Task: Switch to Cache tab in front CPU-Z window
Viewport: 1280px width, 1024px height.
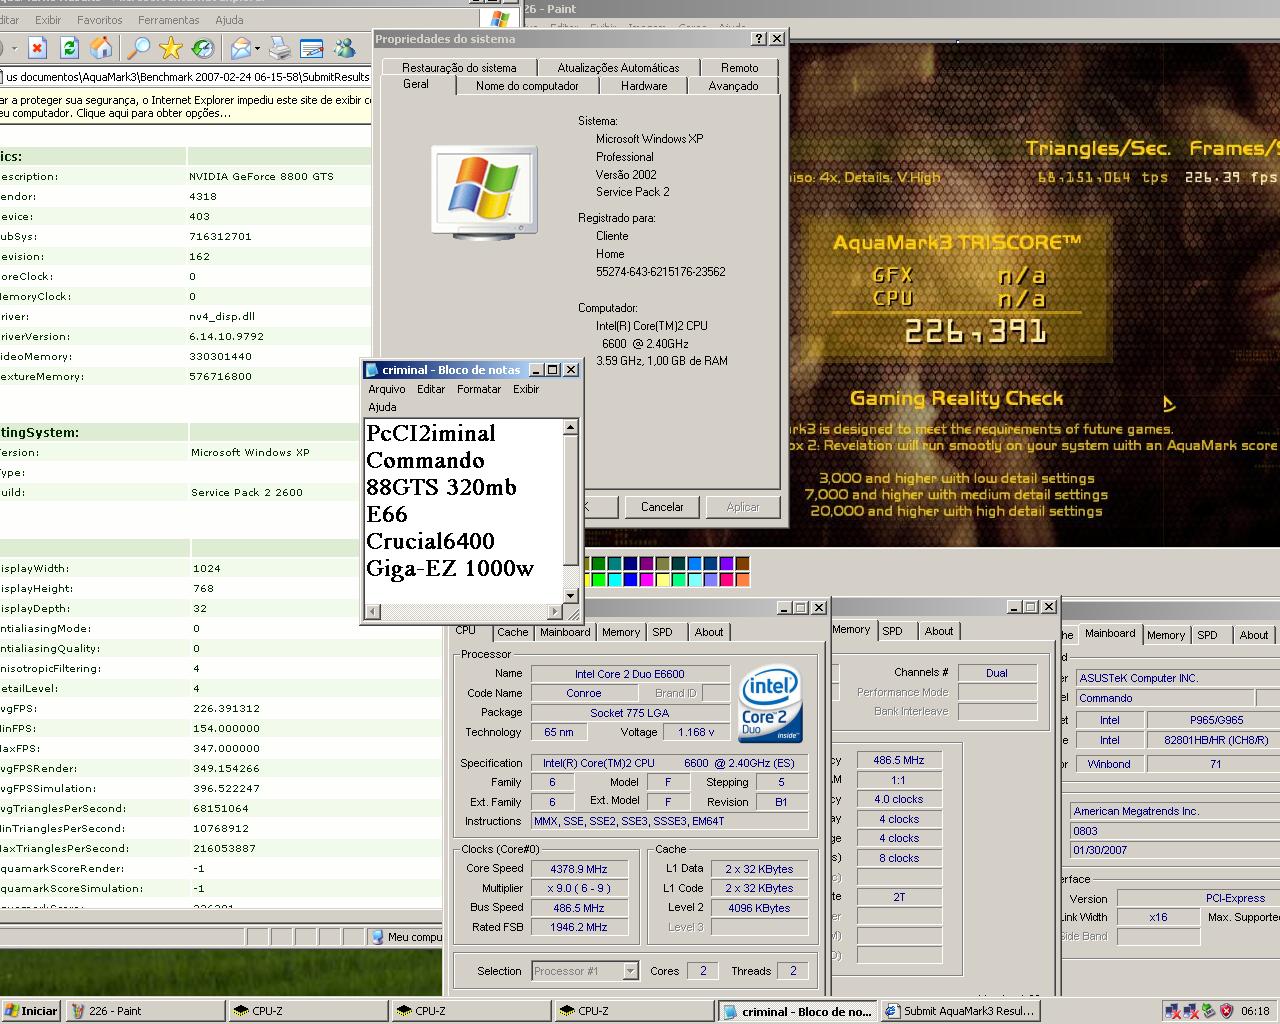Action: tap(512, 632)
